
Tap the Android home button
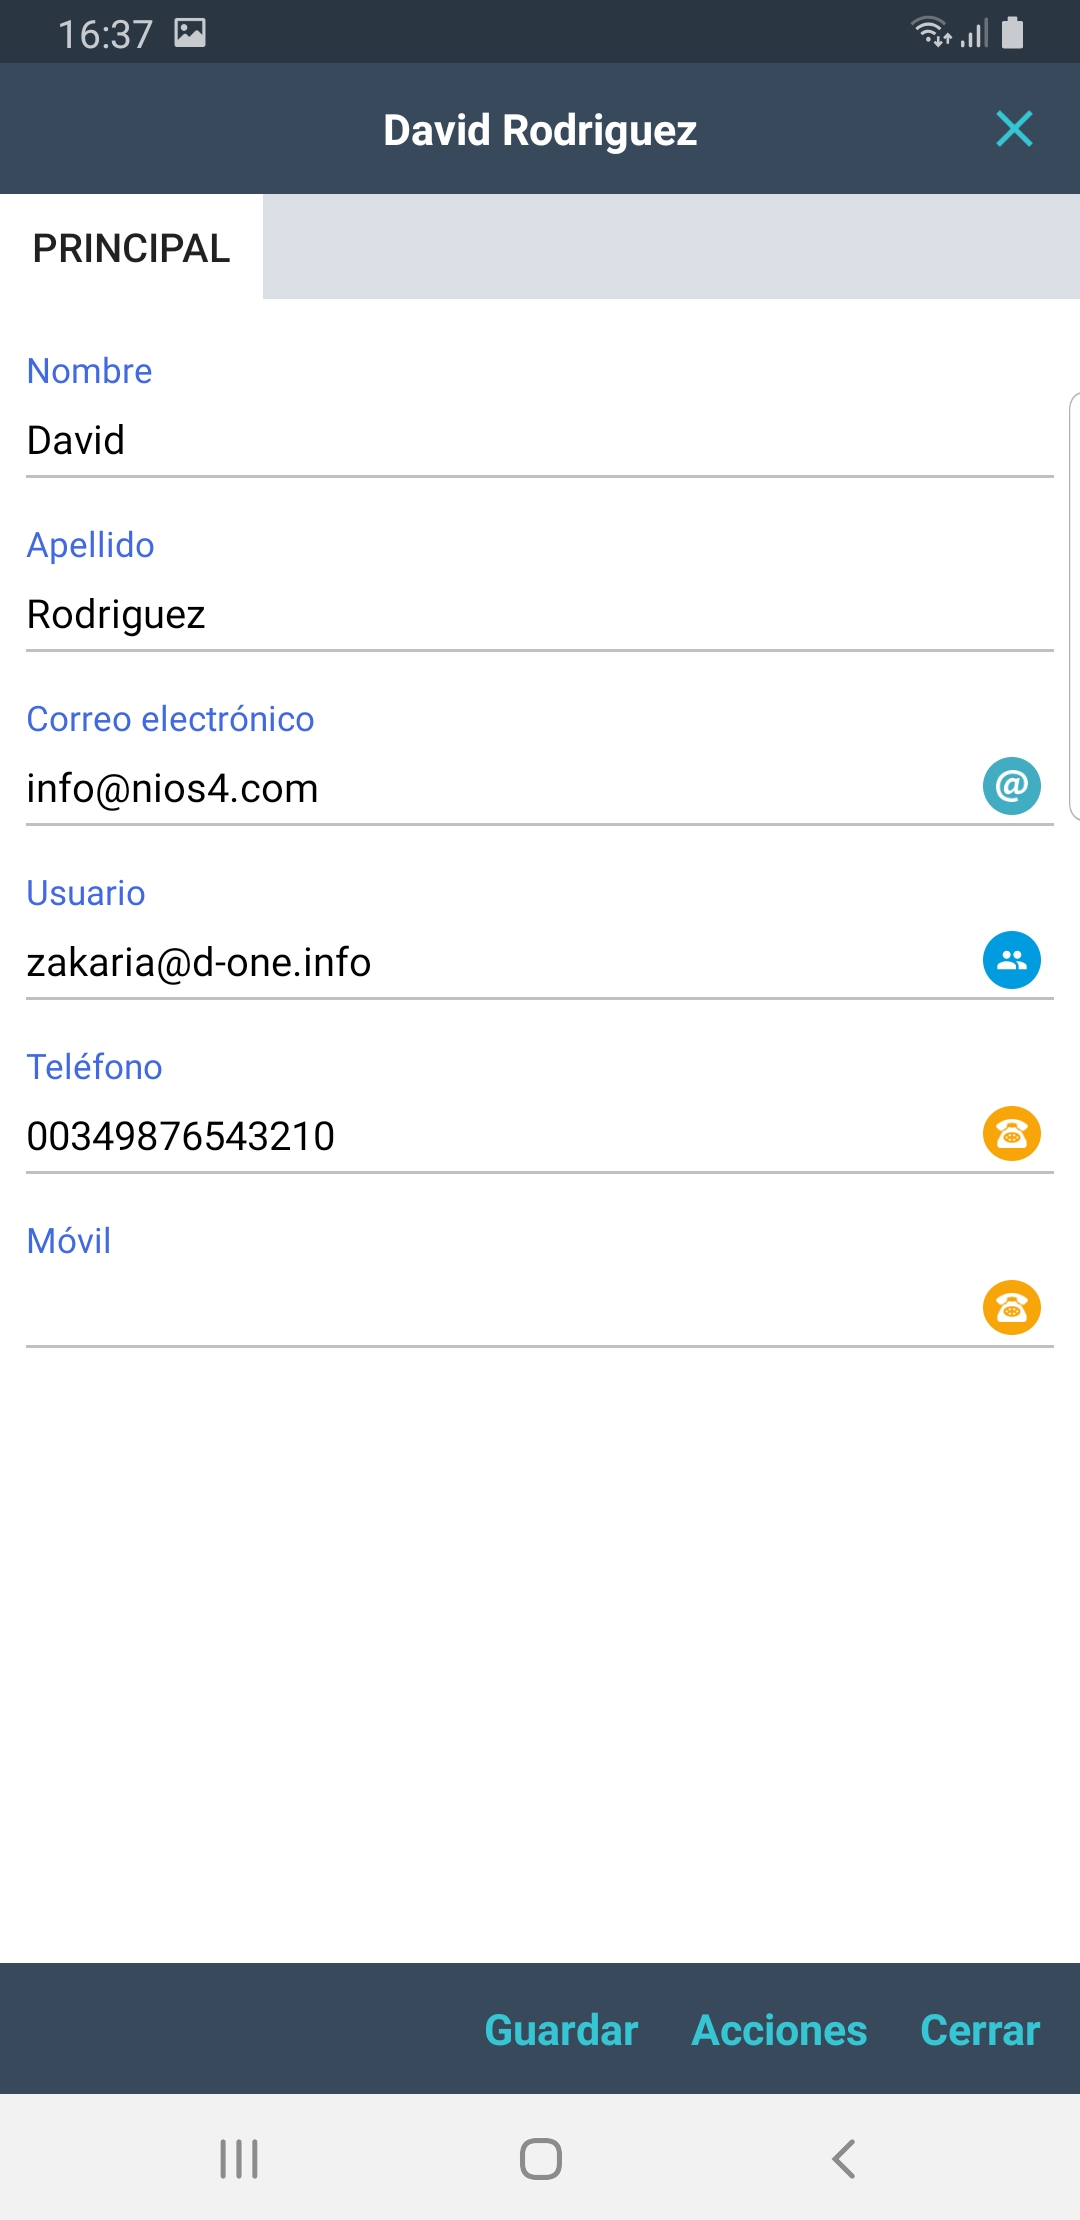pos(540,2158)
